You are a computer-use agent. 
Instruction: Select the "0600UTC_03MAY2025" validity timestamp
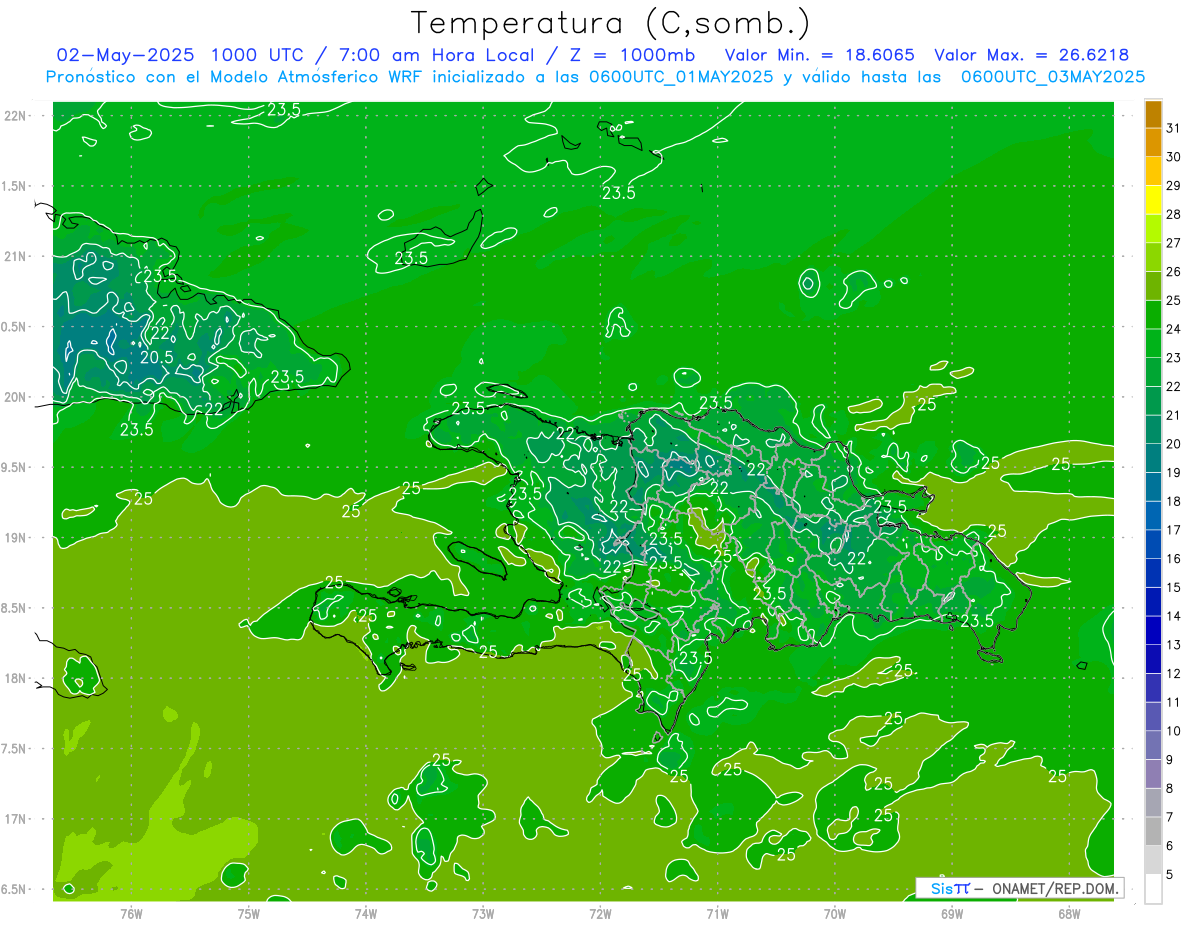pyautogui.click(x=1053, y=77)
